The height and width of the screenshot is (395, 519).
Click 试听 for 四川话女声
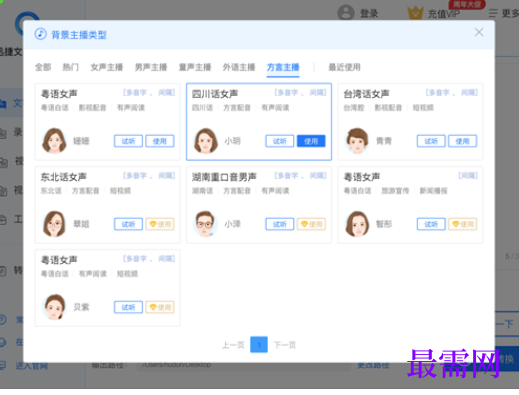point(280,141)
